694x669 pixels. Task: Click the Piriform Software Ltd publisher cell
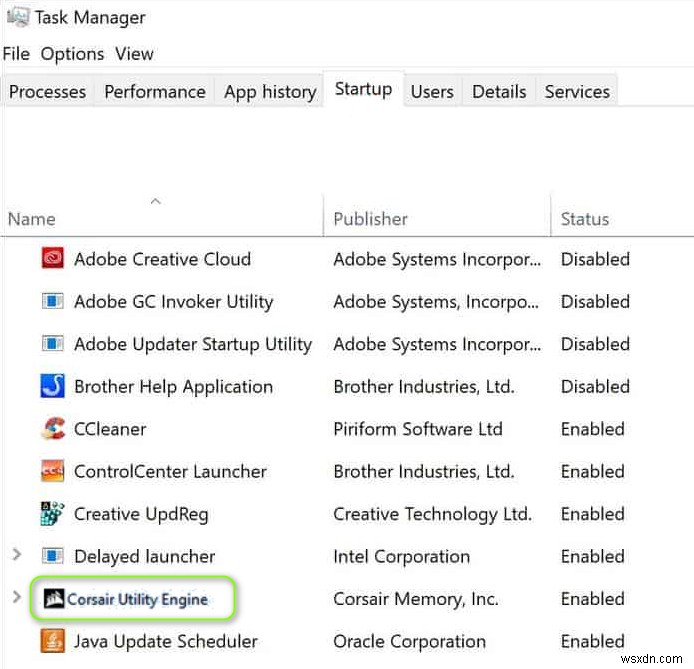pos(418,429)
